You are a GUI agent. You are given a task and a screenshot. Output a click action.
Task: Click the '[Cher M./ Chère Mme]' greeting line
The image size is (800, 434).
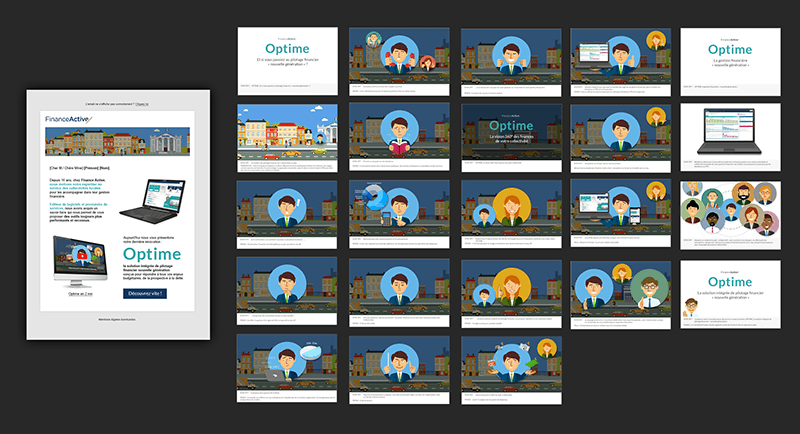click(x=79, y=168)
